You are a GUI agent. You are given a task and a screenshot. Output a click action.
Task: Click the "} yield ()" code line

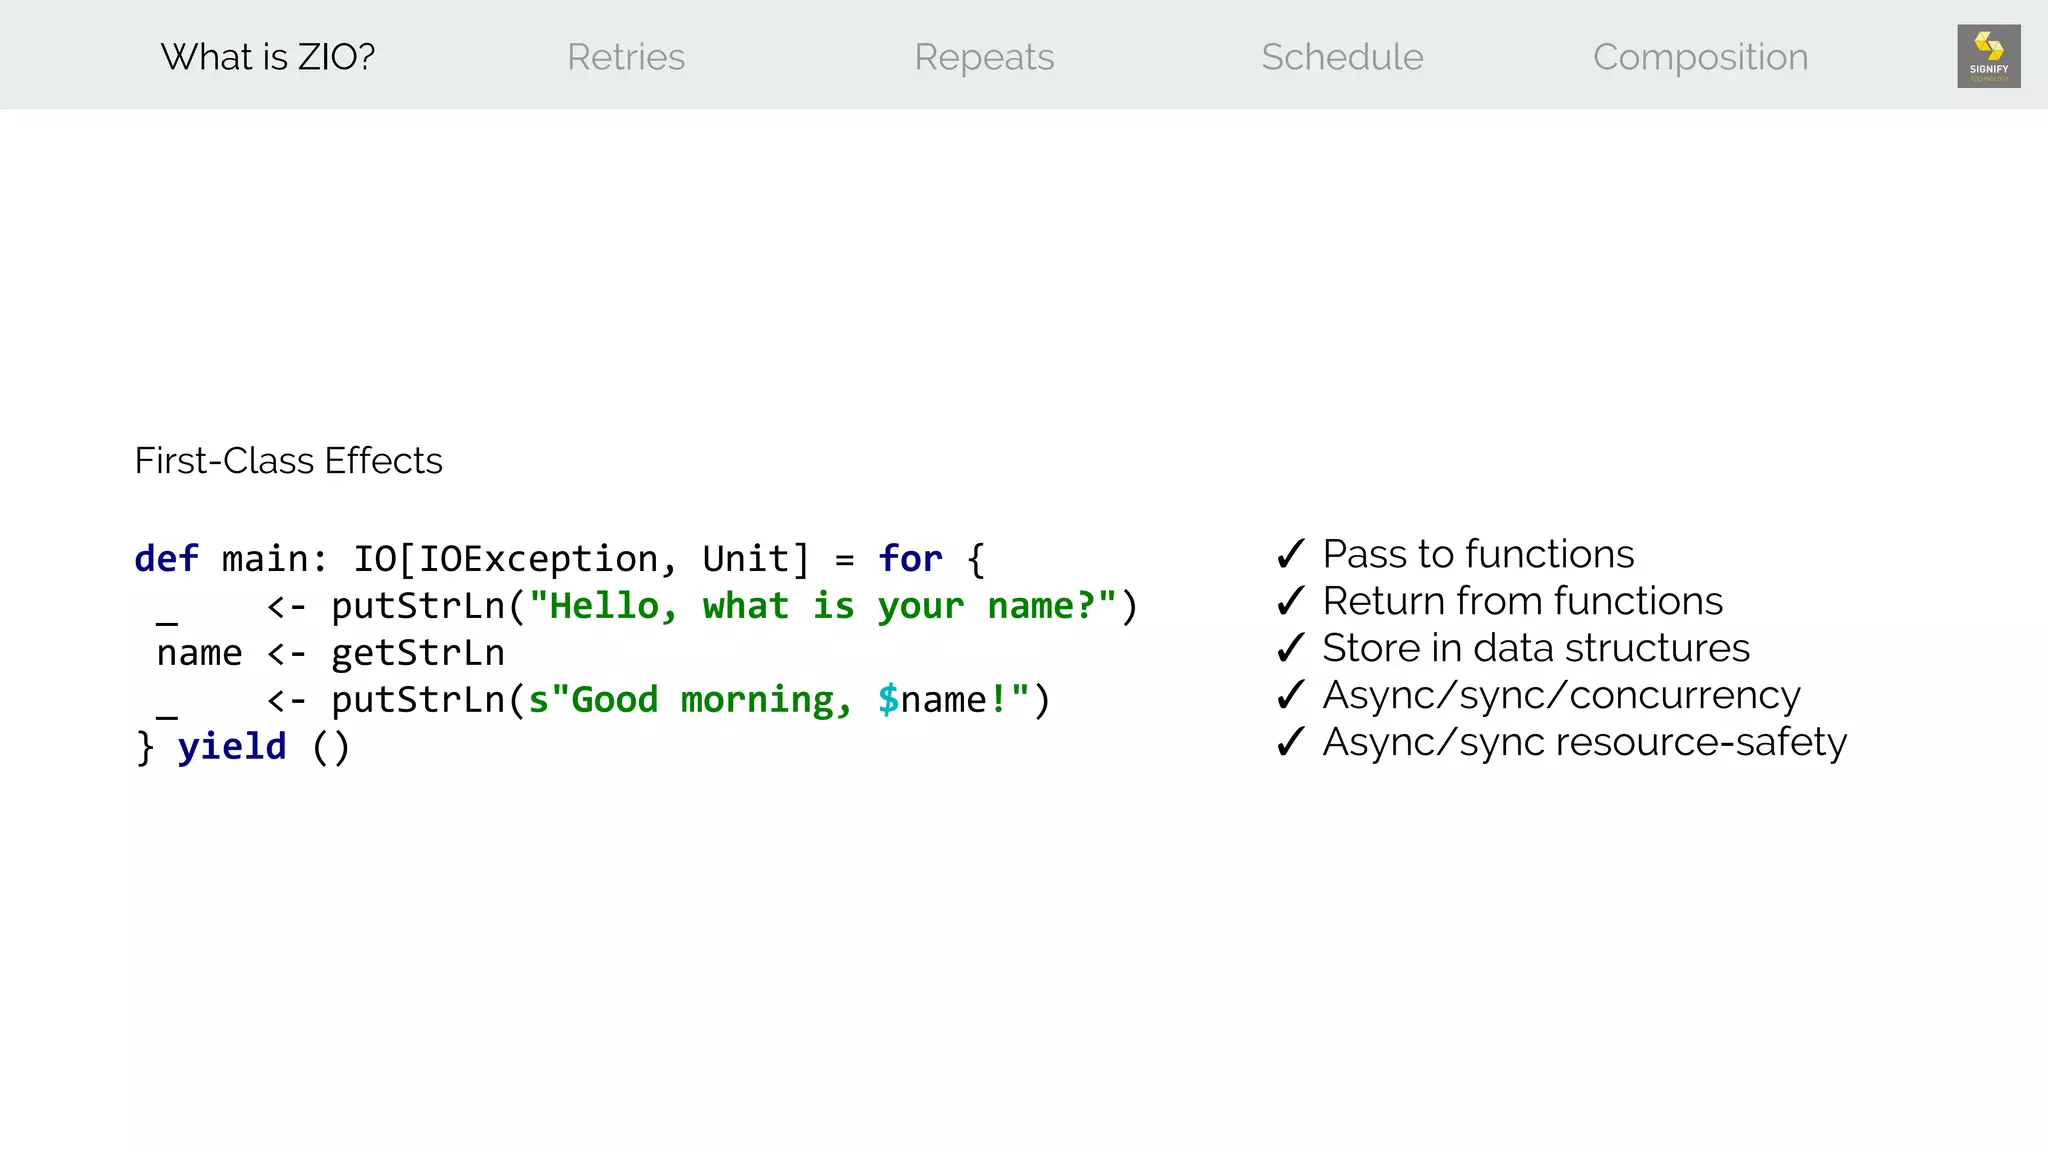point(242,747)
